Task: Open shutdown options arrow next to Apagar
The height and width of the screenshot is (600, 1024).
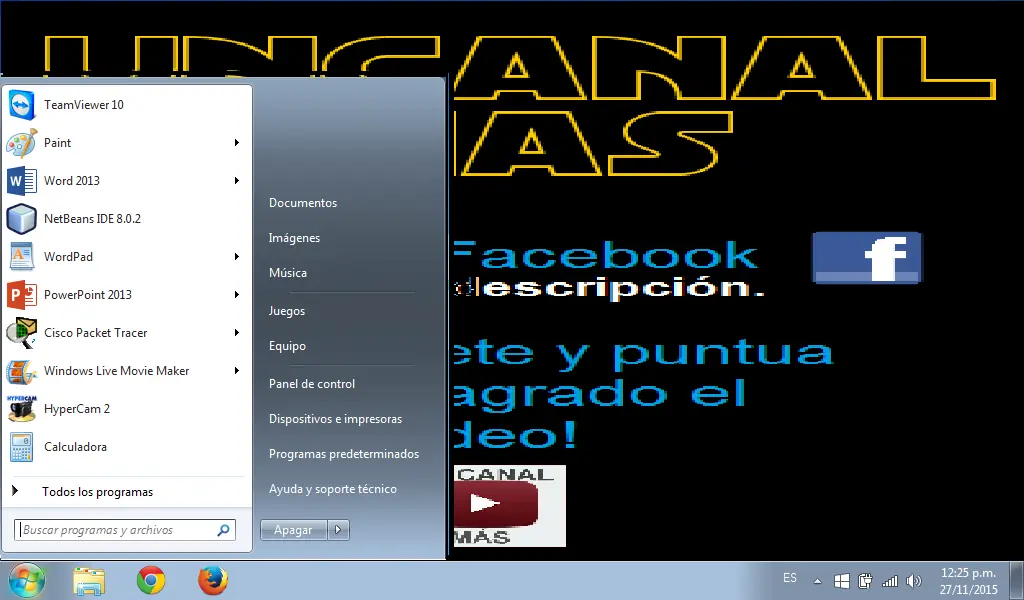Action: pyautogui.click(x=338, y=529)
